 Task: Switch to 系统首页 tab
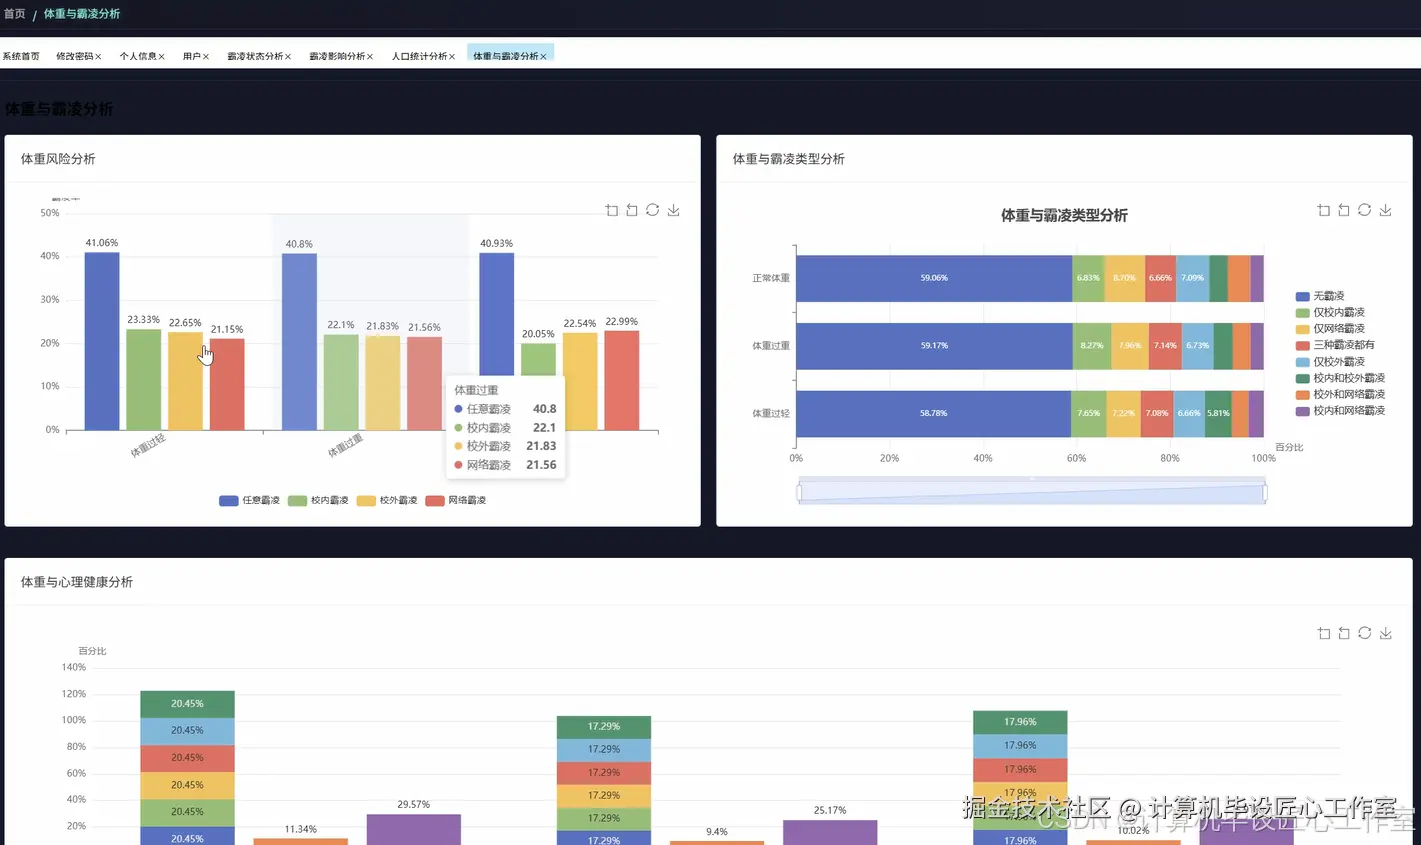pos(21,56)
